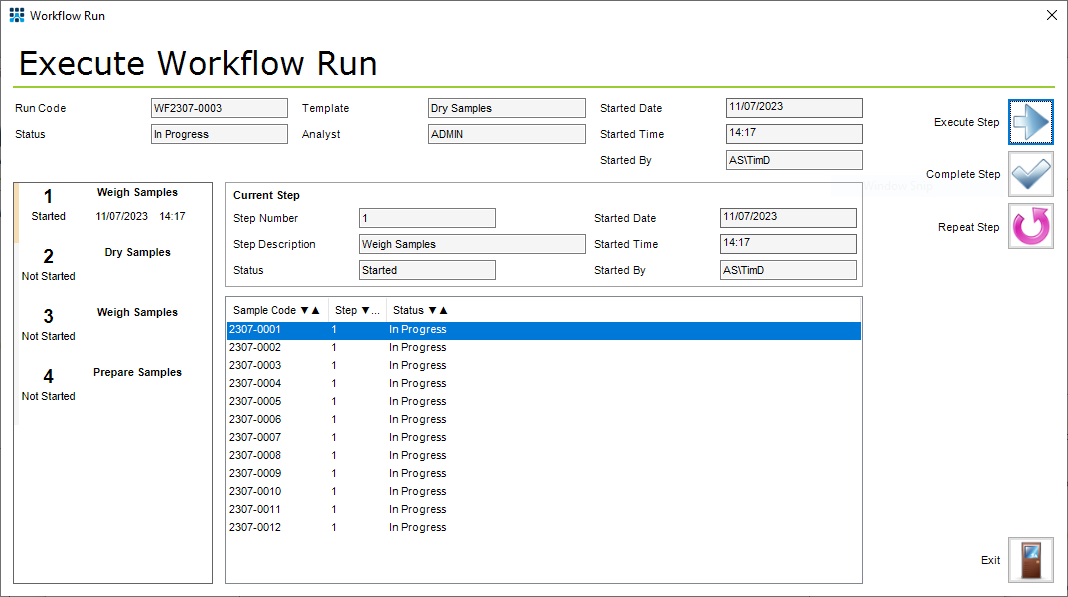This screenshot has width=1068, height=597.
Task: Click the Step Description field in Current Step
Action: coord(472,243)
